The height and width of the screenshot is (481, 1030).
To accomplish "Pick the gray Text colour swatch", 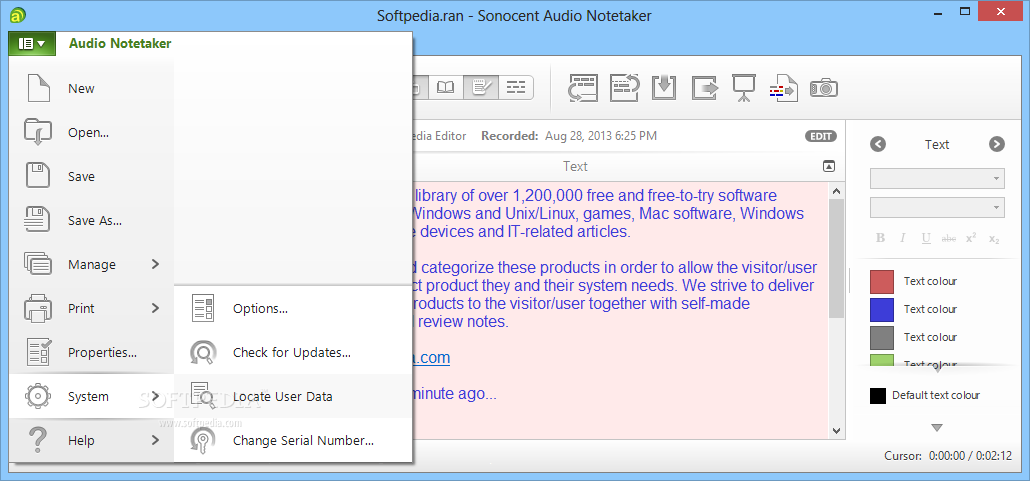I will click(882, 338).
